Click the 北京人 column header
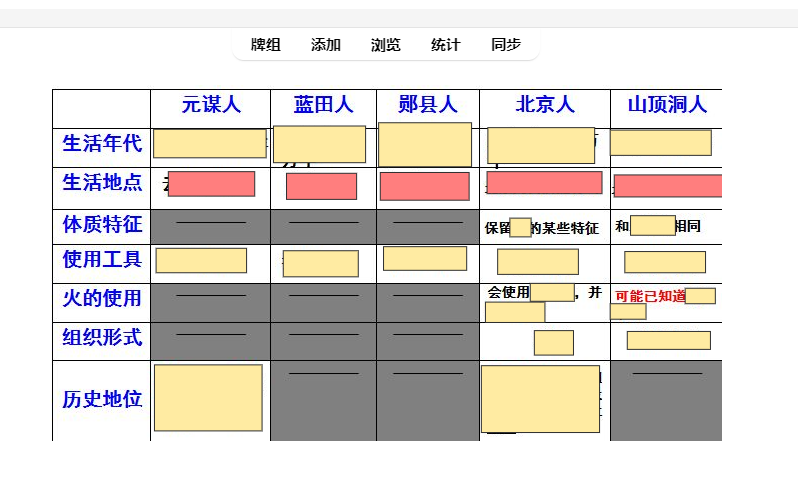Image resolution: width=798 pixels, height=501 pixels. pos(545,105)
